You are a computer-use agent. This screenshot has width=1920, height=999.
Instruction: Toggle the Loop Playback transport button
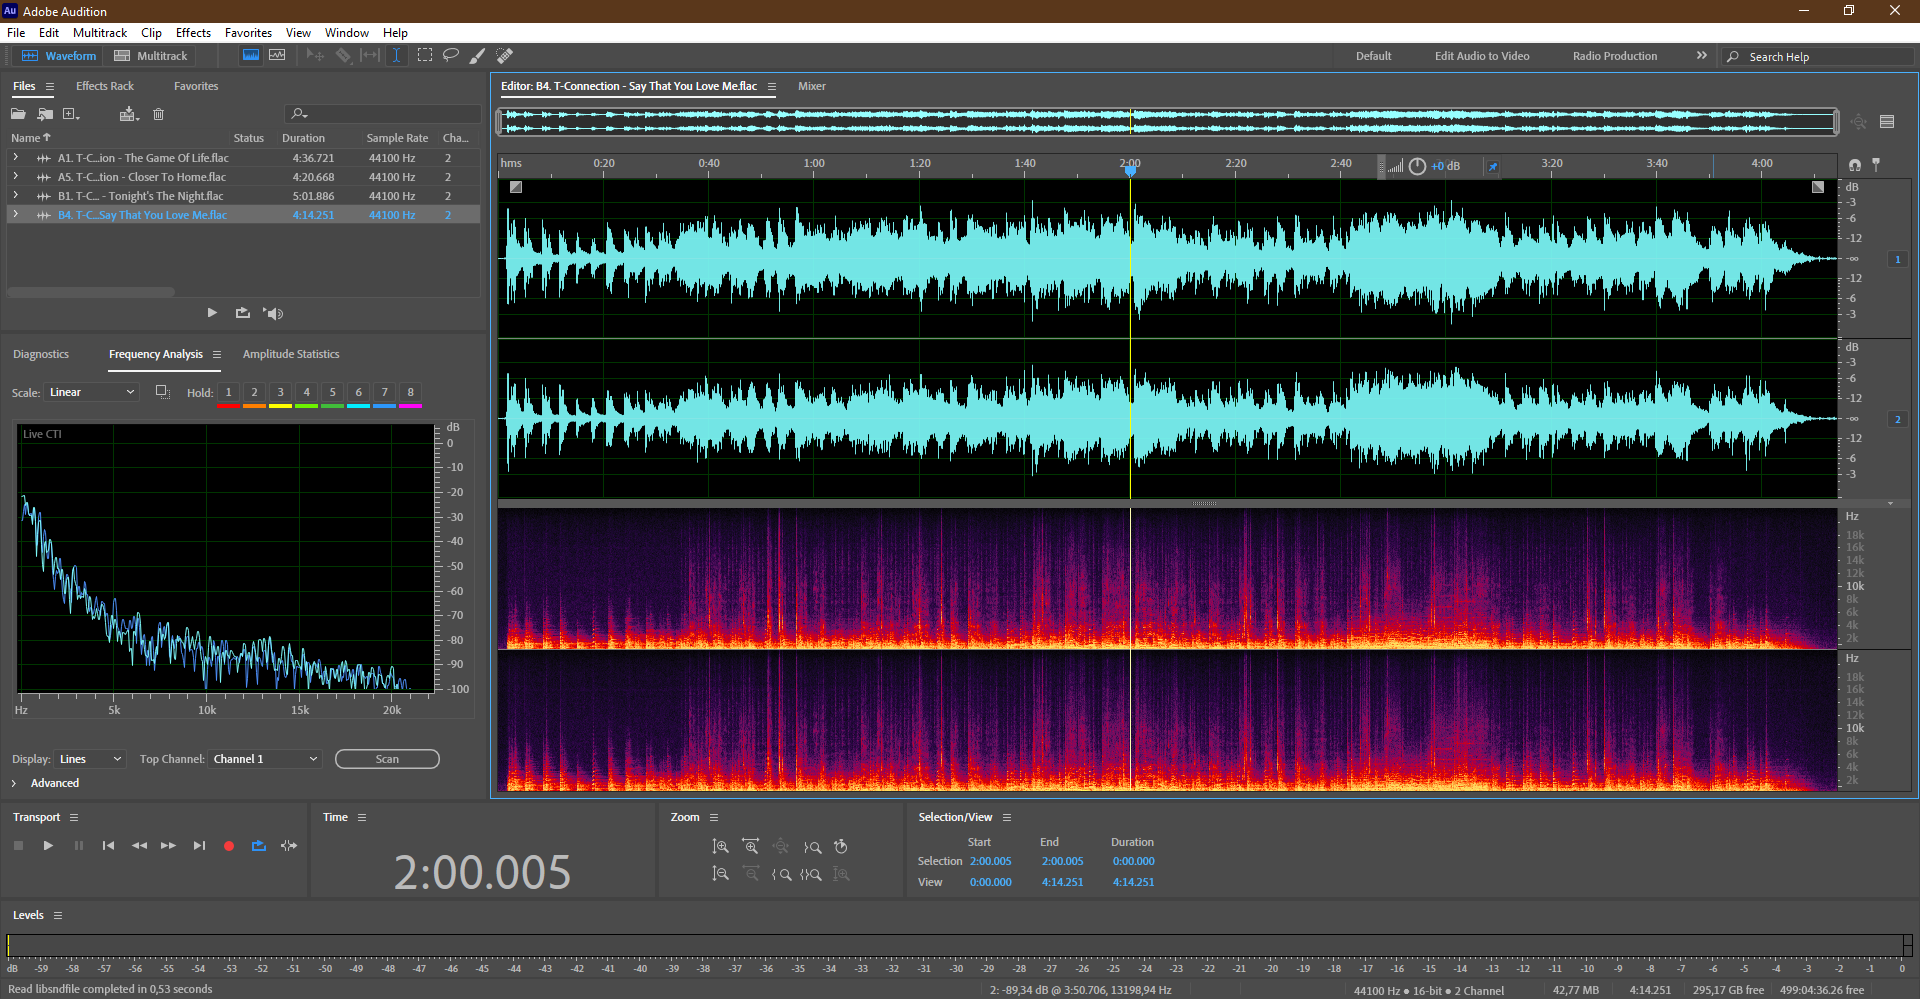click(x=259, y=846)
